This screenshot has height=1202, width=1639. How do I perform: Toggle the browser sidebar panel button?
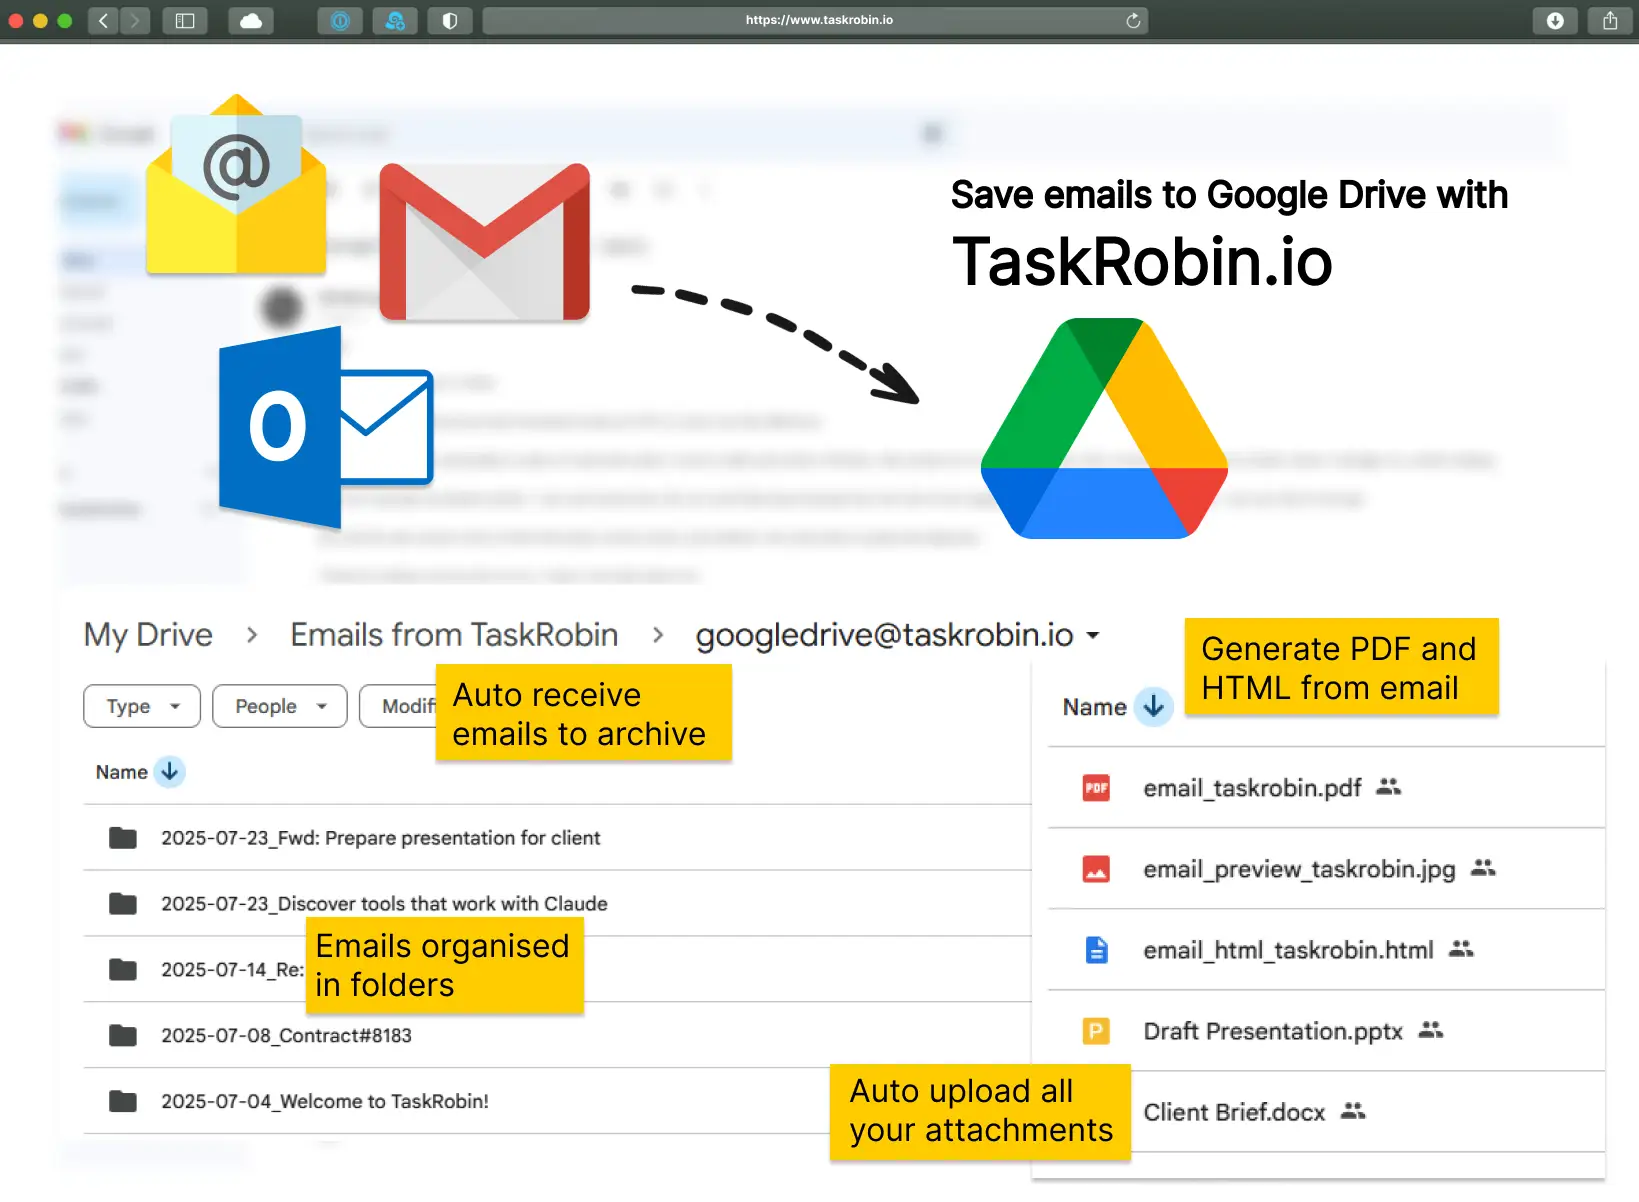click(185, 21)
